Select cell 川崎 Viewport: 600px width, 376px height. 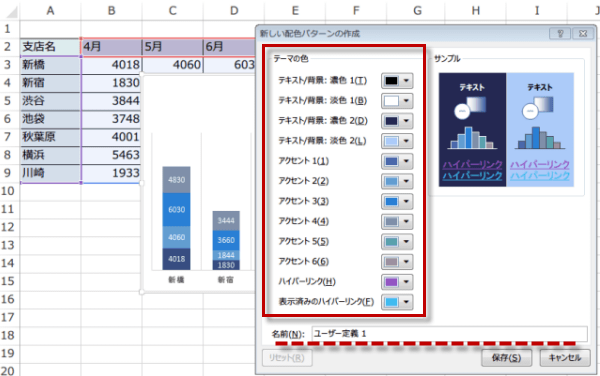point(50,173)
